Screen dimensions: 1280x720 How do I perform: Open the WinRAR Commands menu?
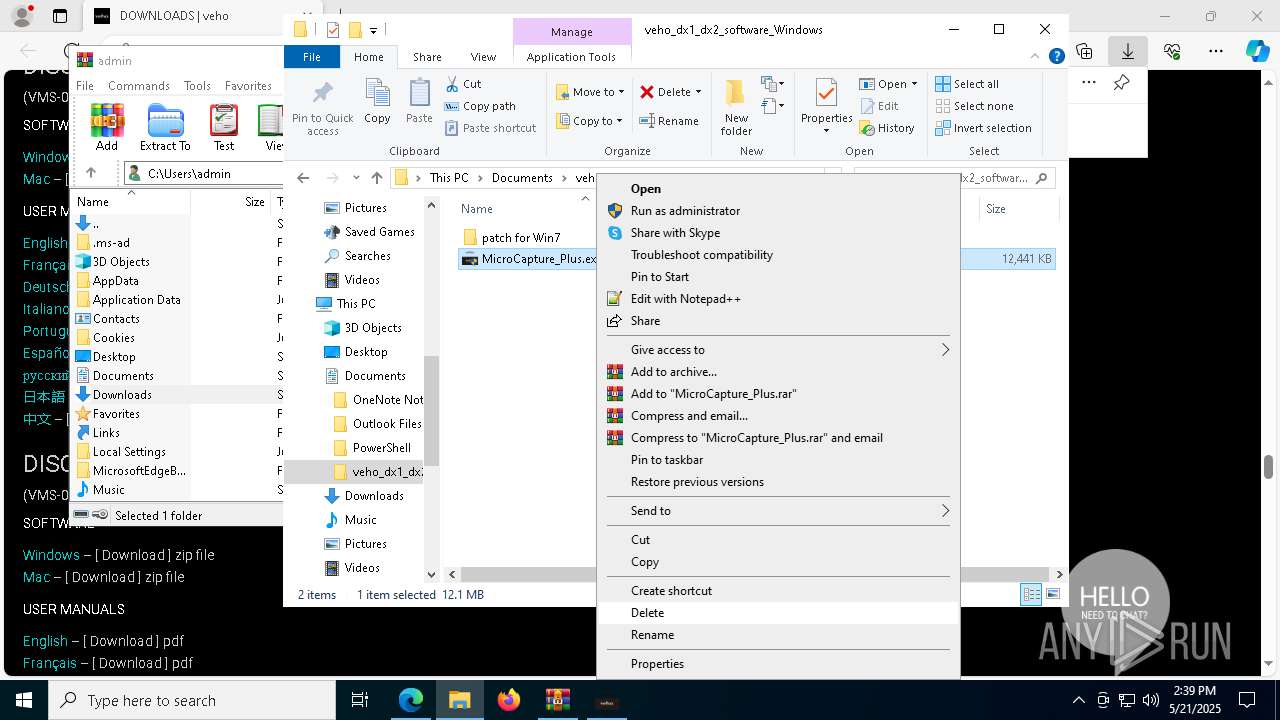pyautogui.click(x=139, y=86)
